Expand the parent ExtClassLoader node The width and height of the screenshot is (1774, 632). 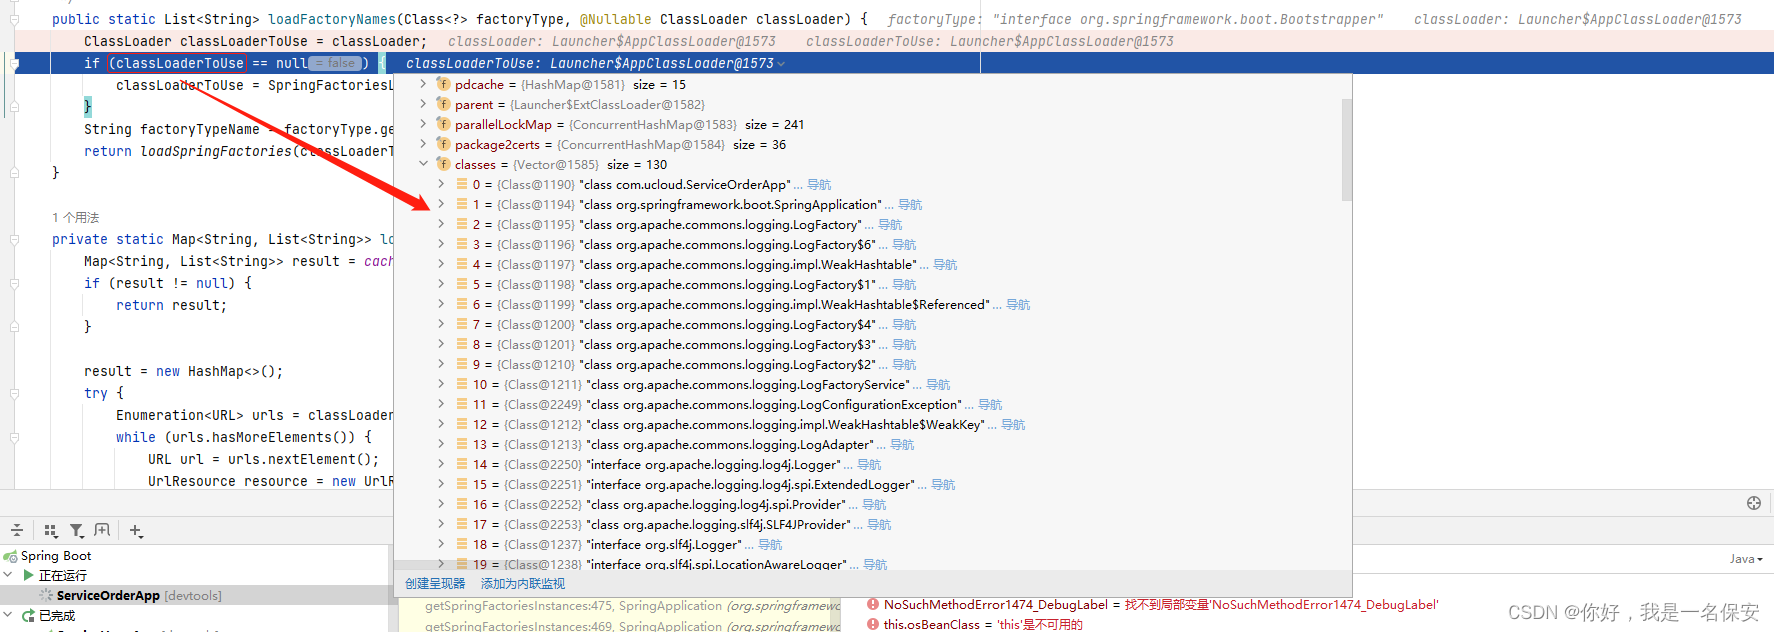tap(423, 104)
